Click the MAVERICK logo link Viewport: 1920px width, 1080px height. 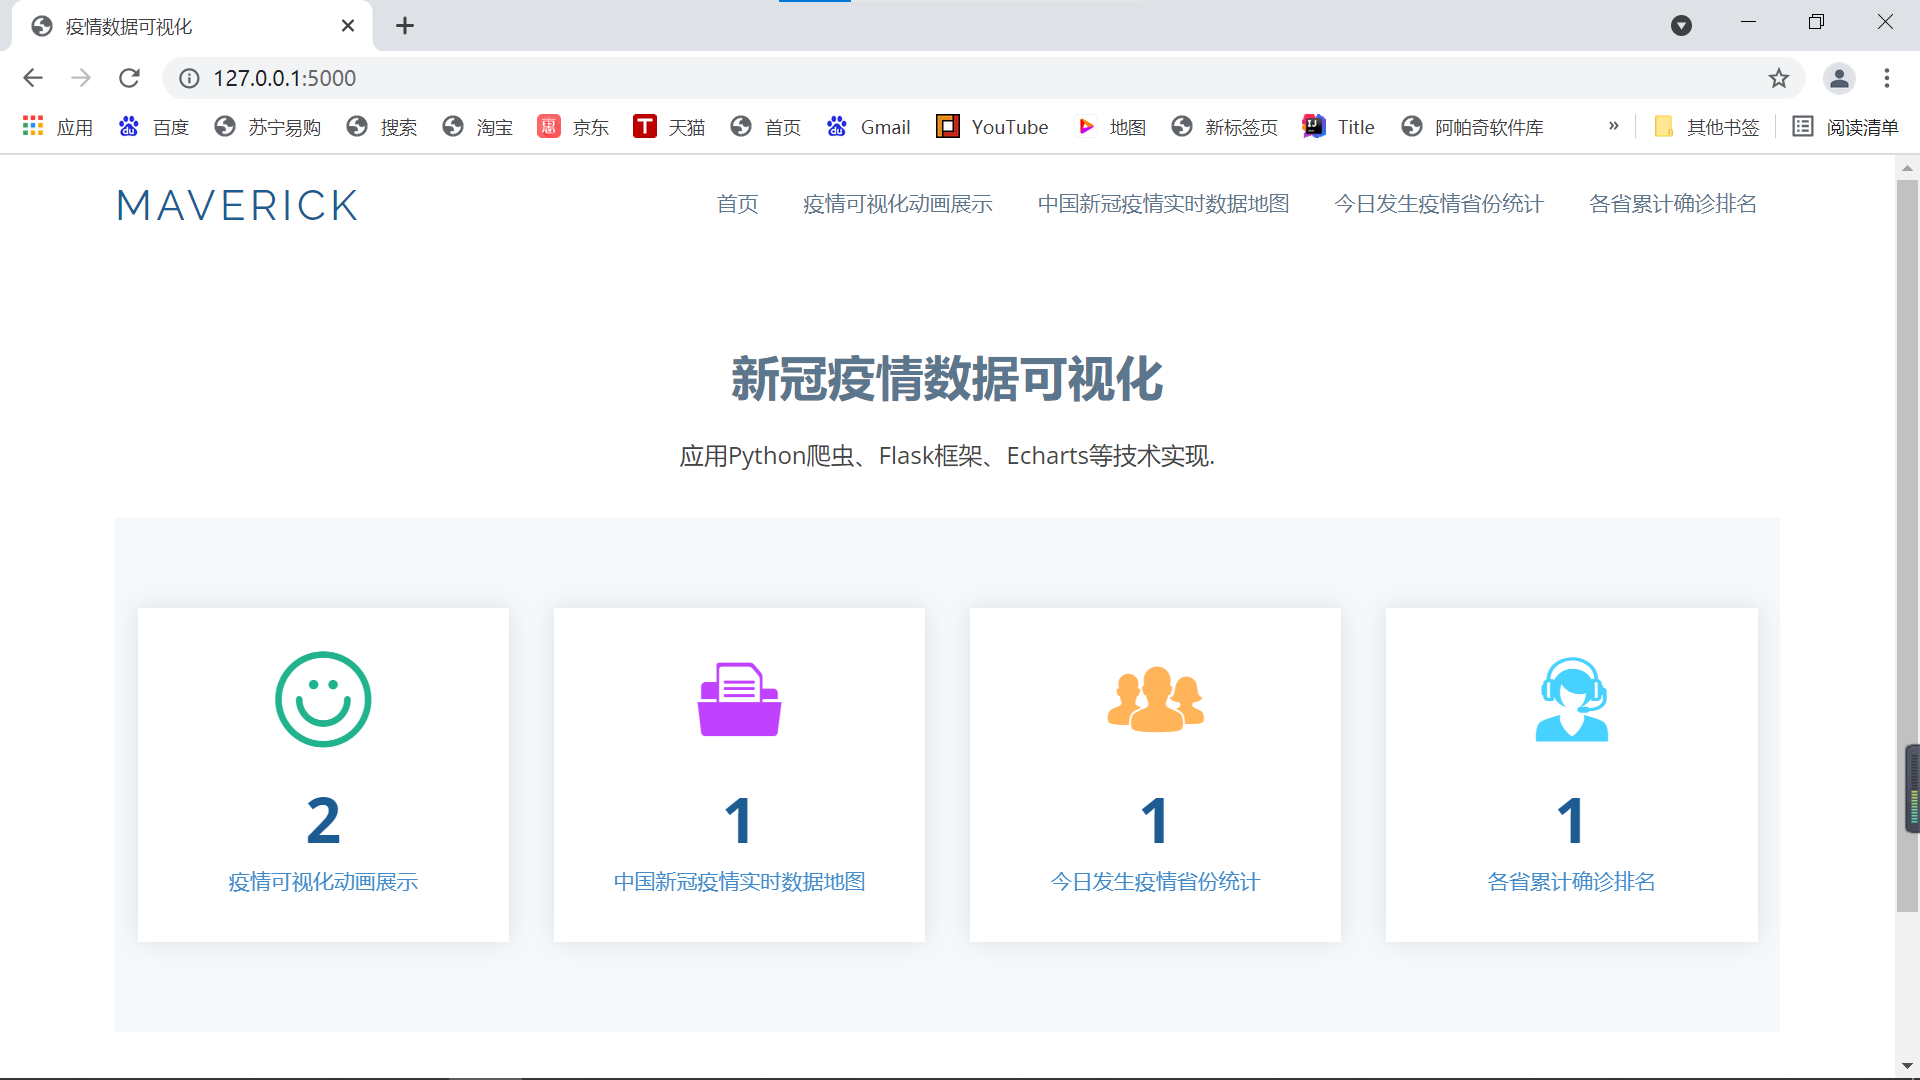237,205
